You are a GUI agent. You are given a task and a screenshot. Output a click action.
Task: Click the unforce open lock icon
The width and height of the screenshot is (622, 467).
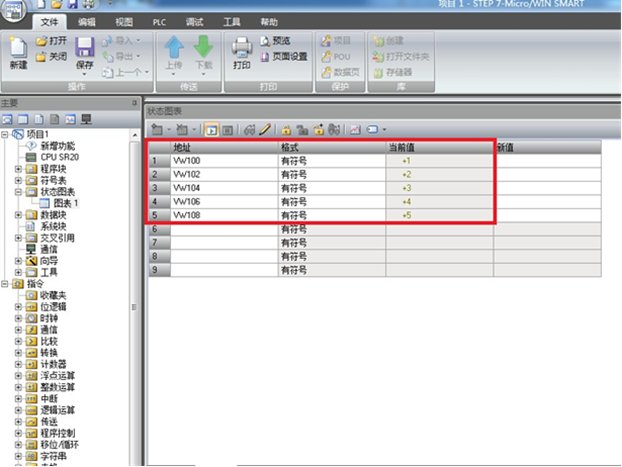pyautogui.click(x=302, y=129)
